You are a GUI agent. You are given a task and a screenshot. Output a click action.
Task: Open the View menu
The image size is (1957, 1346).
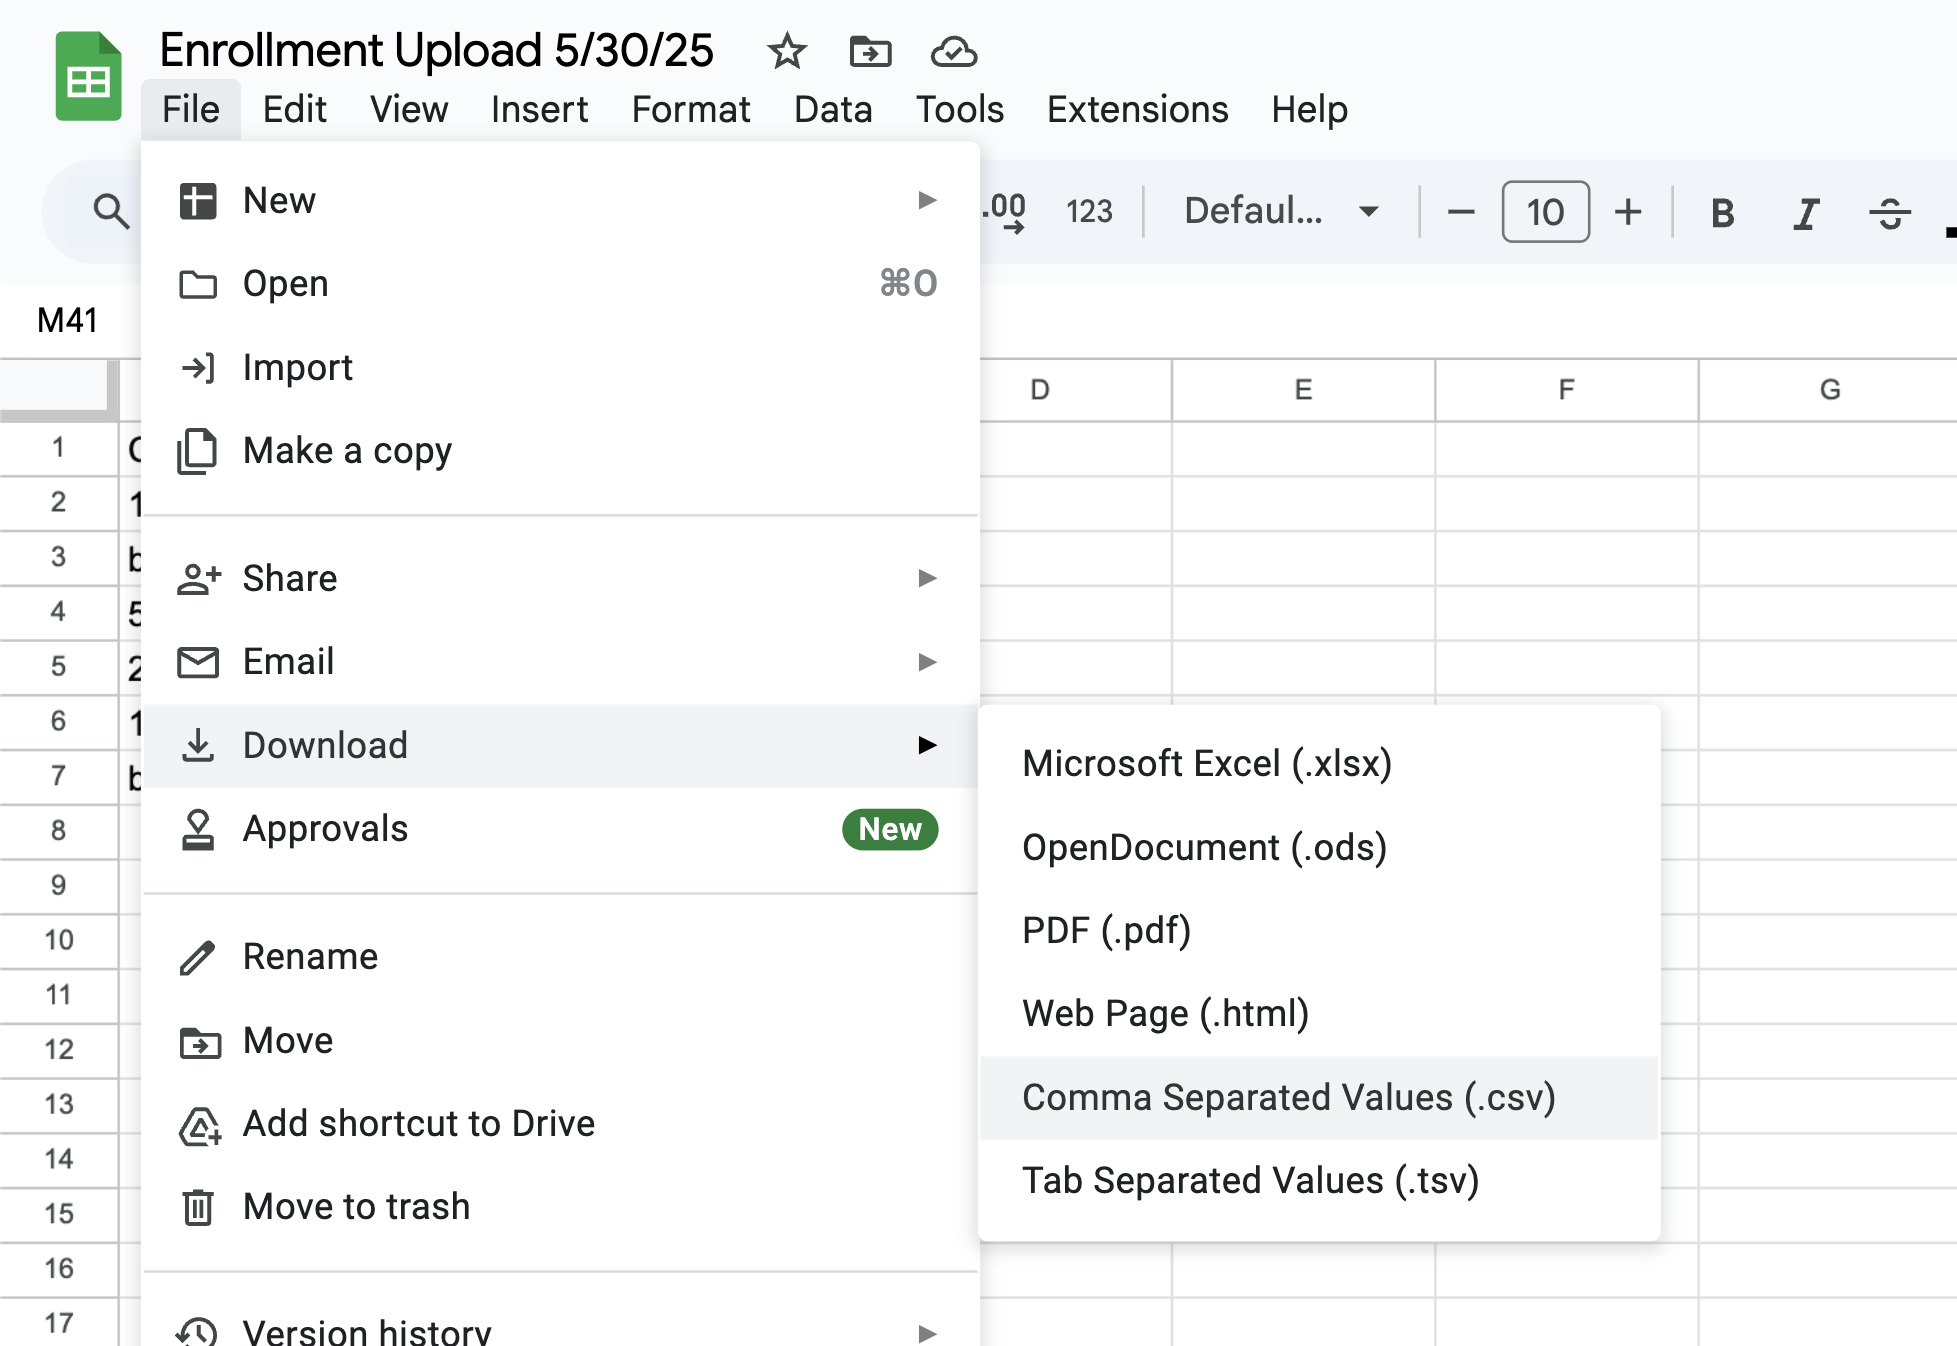(409, 109)
